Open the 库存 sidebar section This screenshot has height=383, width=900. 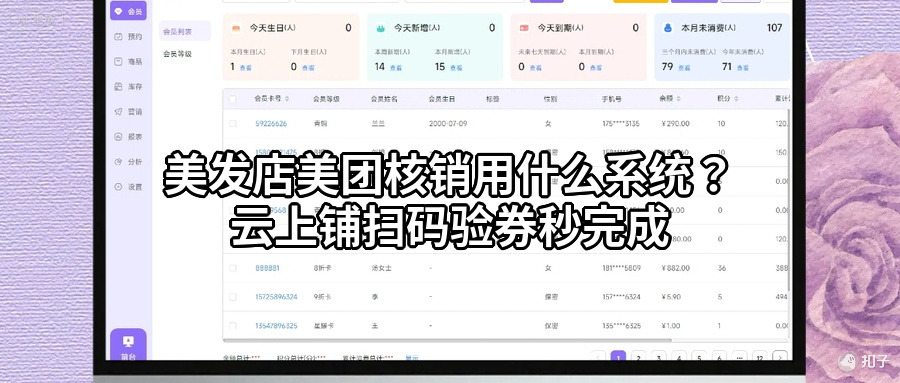point(128,87)
